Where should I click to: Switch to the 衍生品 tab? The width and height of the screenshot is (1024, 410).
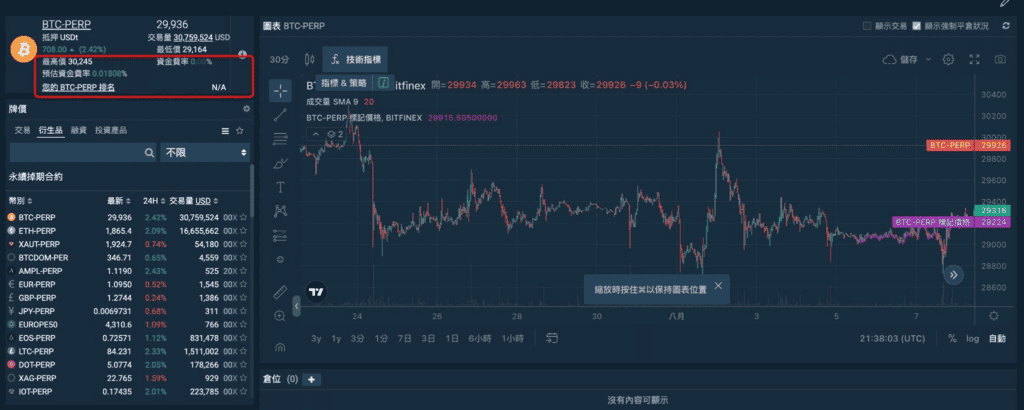(51, 131)
